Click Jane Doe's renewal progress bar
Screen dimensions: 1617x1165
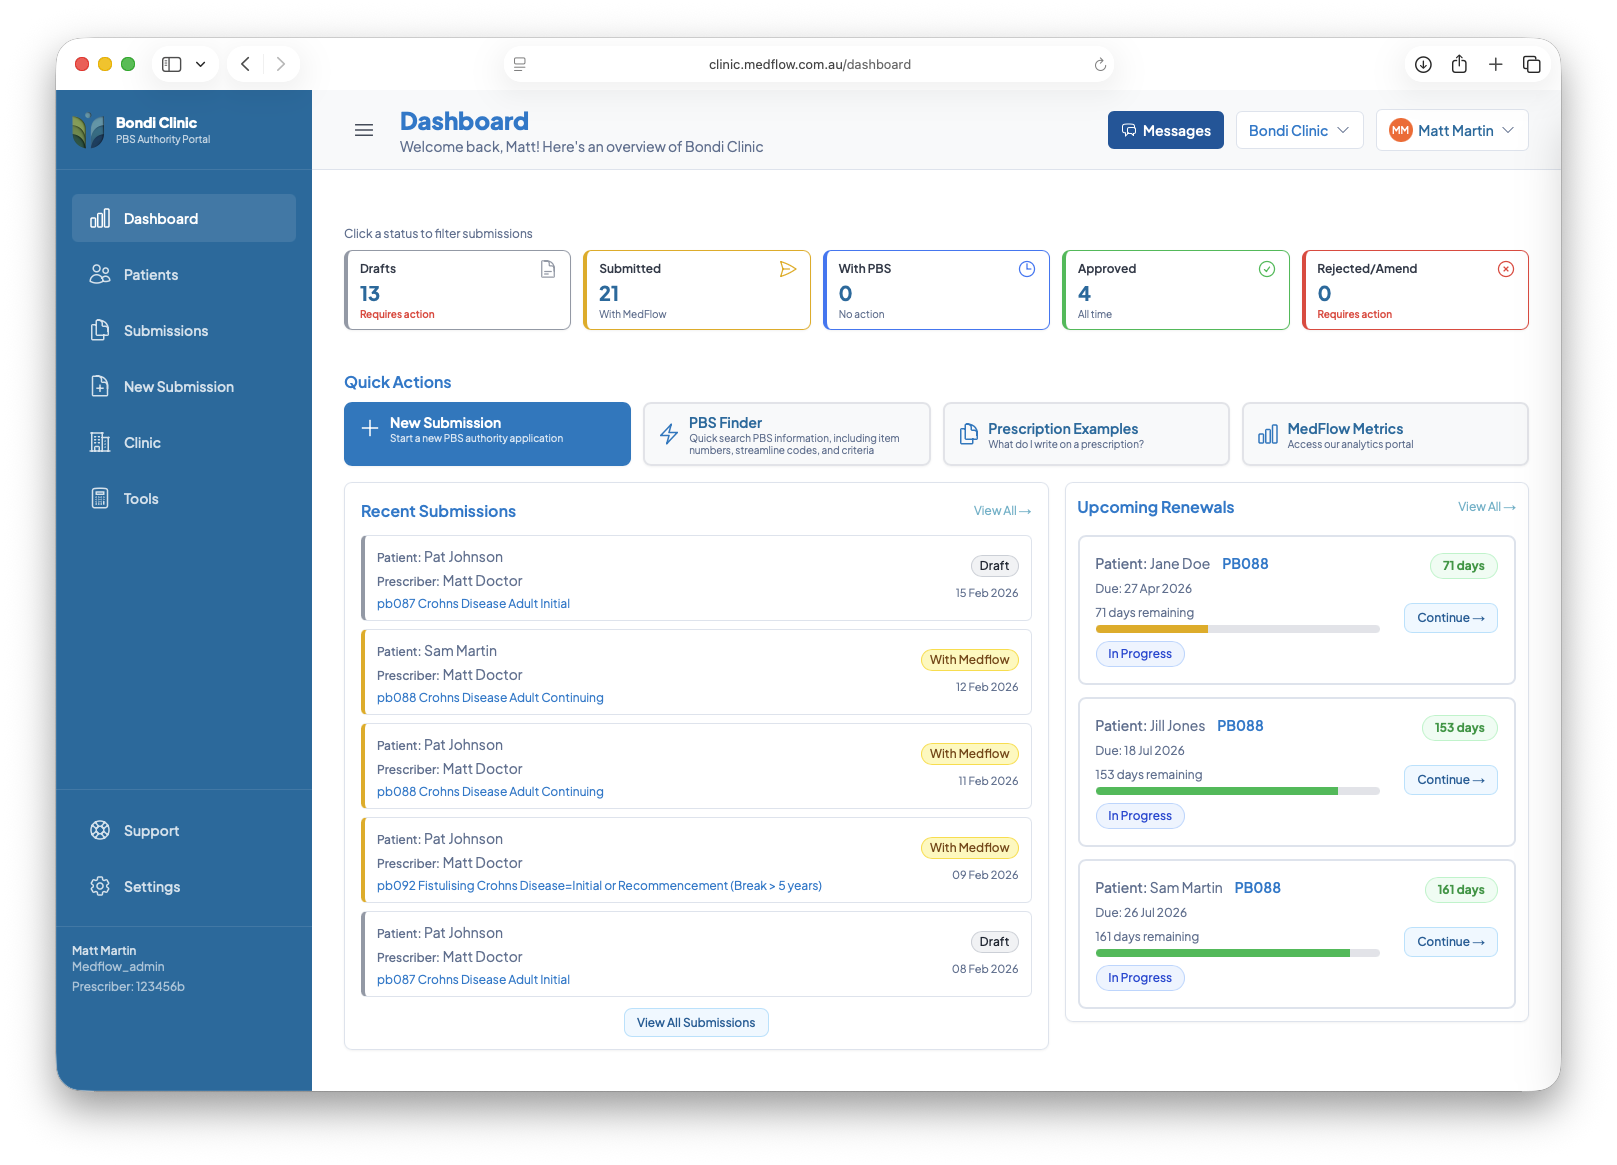[x=1237, y=629]
